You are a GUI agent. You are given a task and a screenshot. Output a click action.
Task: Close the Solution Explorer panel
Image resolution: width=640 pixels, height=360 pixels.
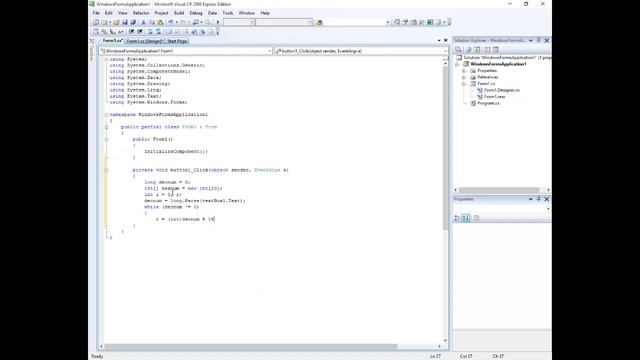[547, 40]
